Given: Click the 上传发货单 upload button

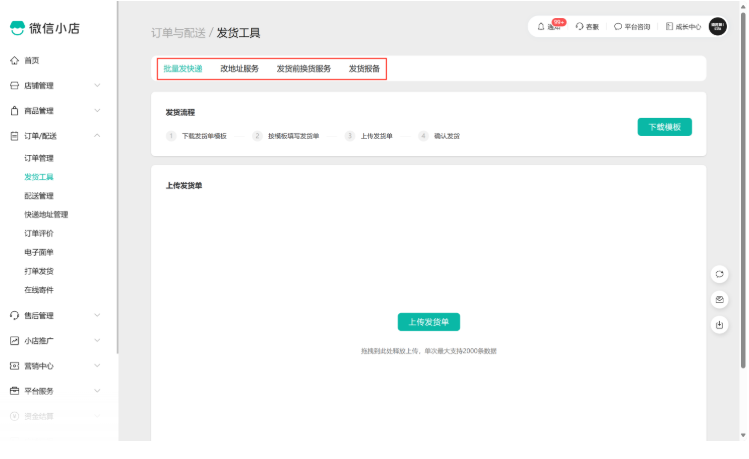Looking at the screenshot, I should coord(428,322).
